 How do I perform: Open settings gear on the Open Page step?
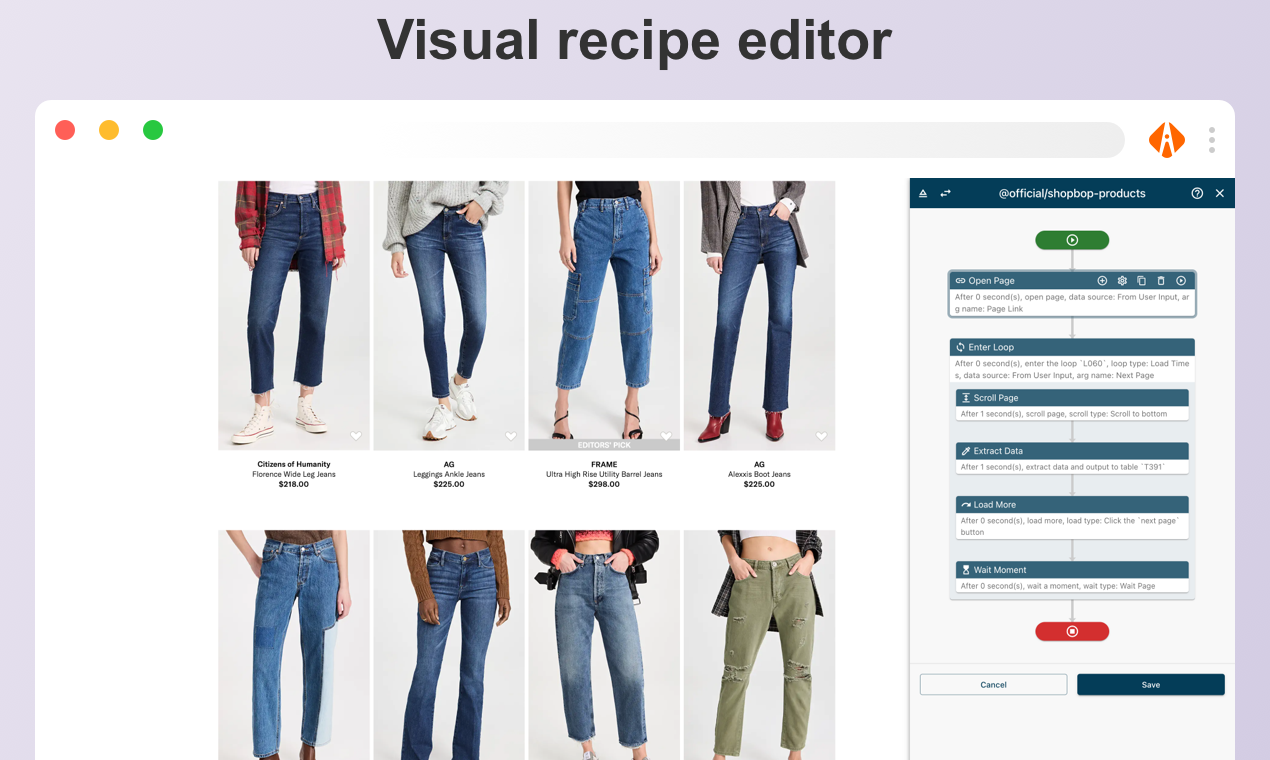[x=1122, y=281]
